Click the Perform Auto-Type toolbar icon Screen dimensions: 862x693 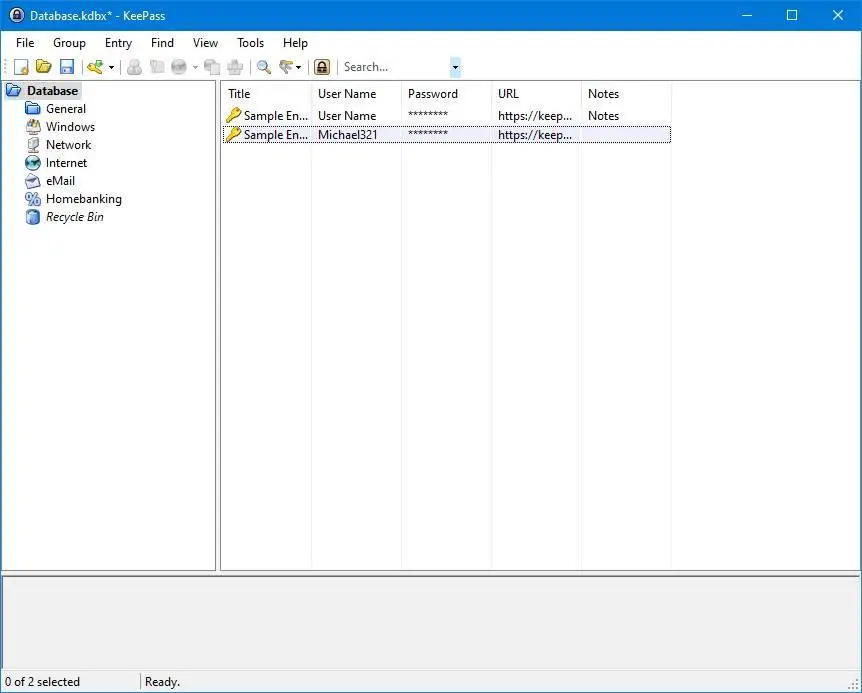pos(235,67)
